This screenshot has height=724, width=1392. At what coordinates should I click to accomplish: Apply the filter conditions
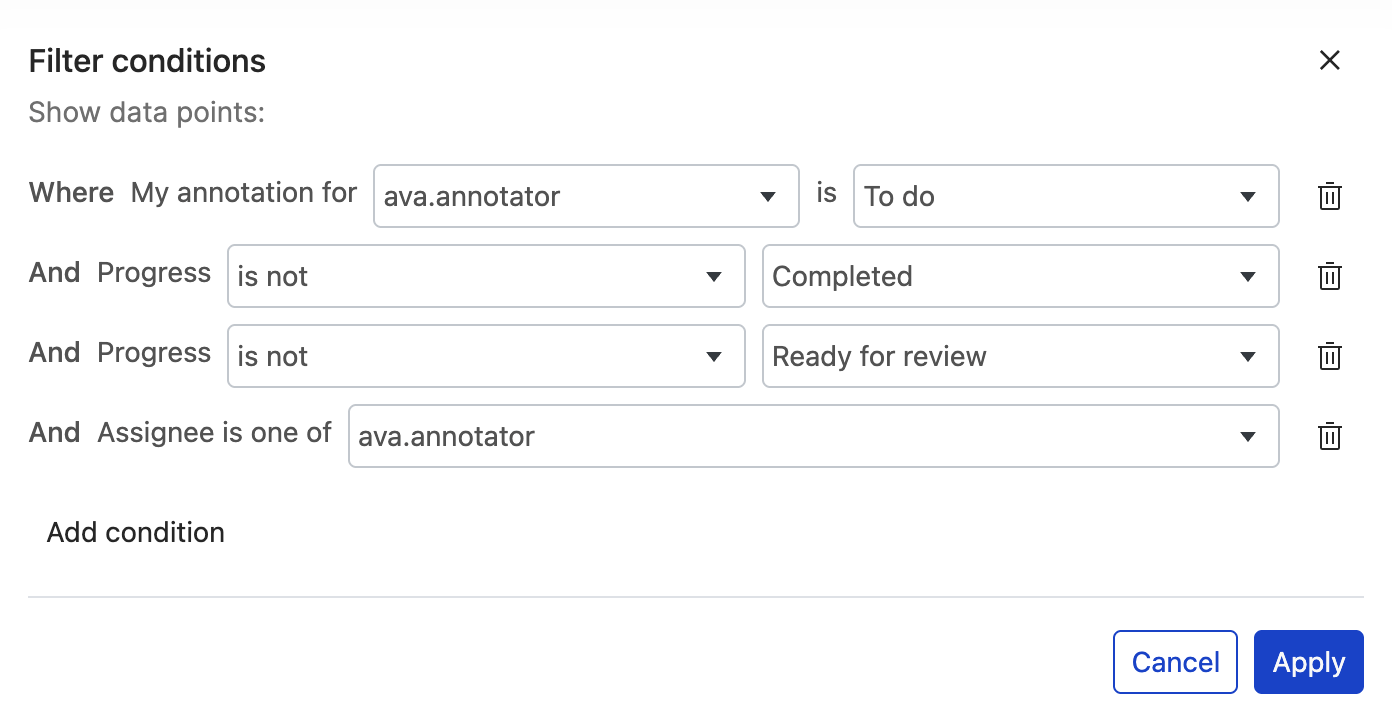click(x=1308, y=661)
